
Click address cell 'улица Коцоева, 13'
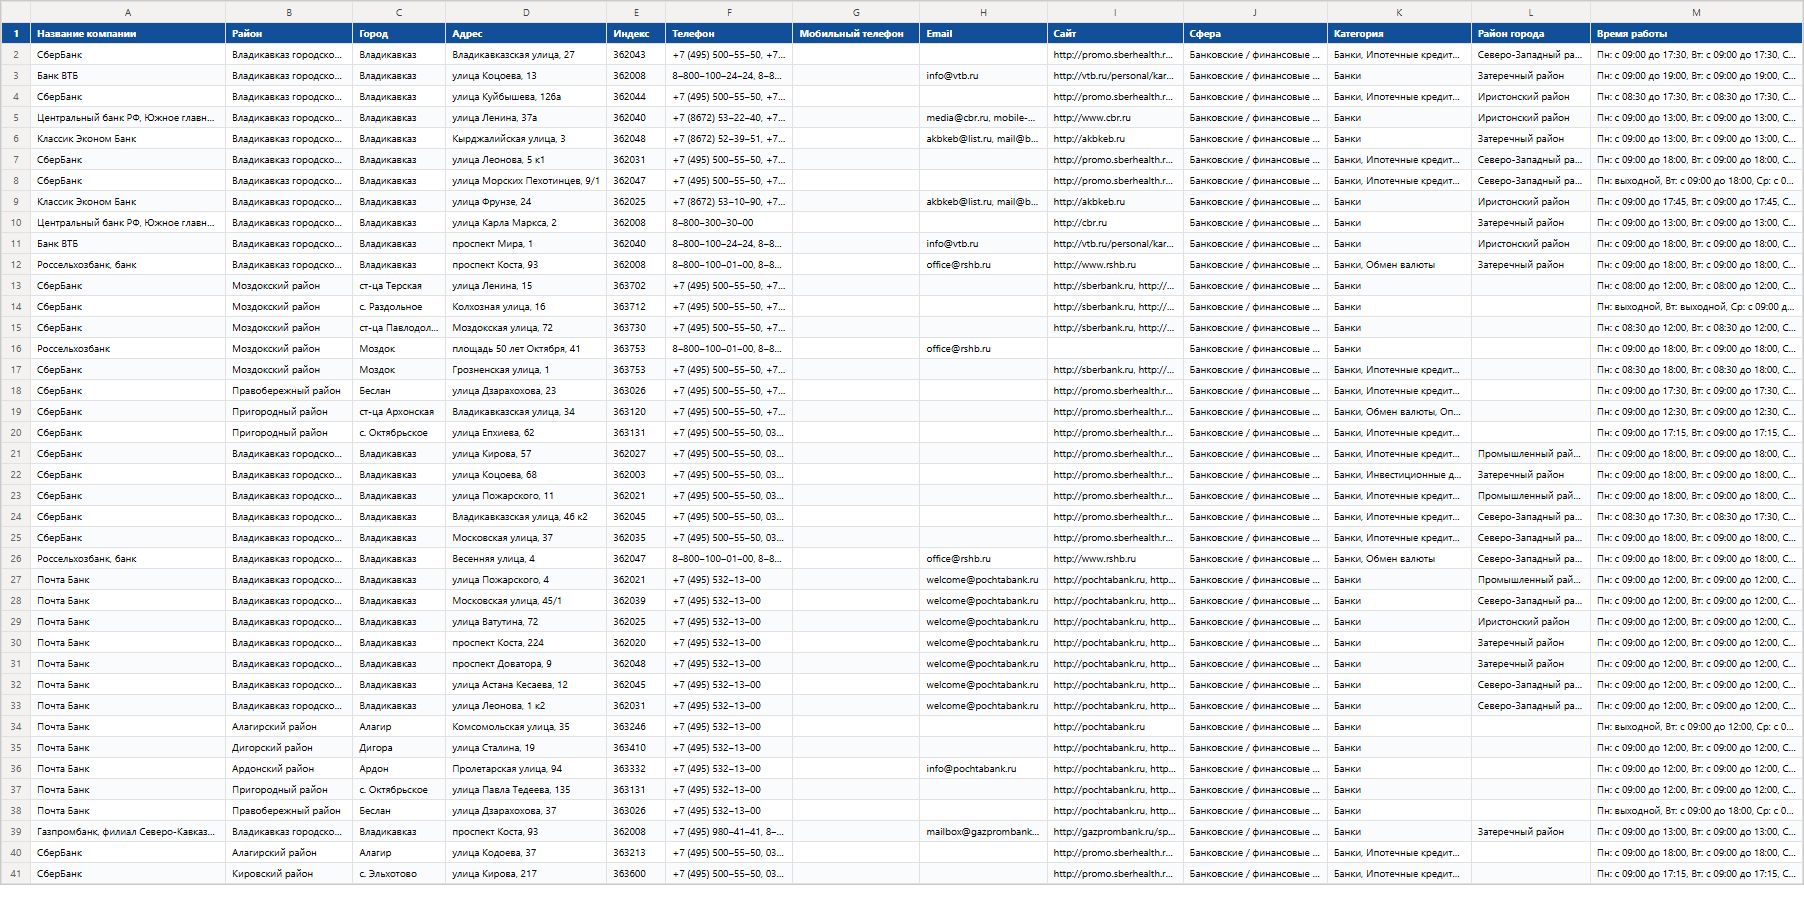[526, 76]
